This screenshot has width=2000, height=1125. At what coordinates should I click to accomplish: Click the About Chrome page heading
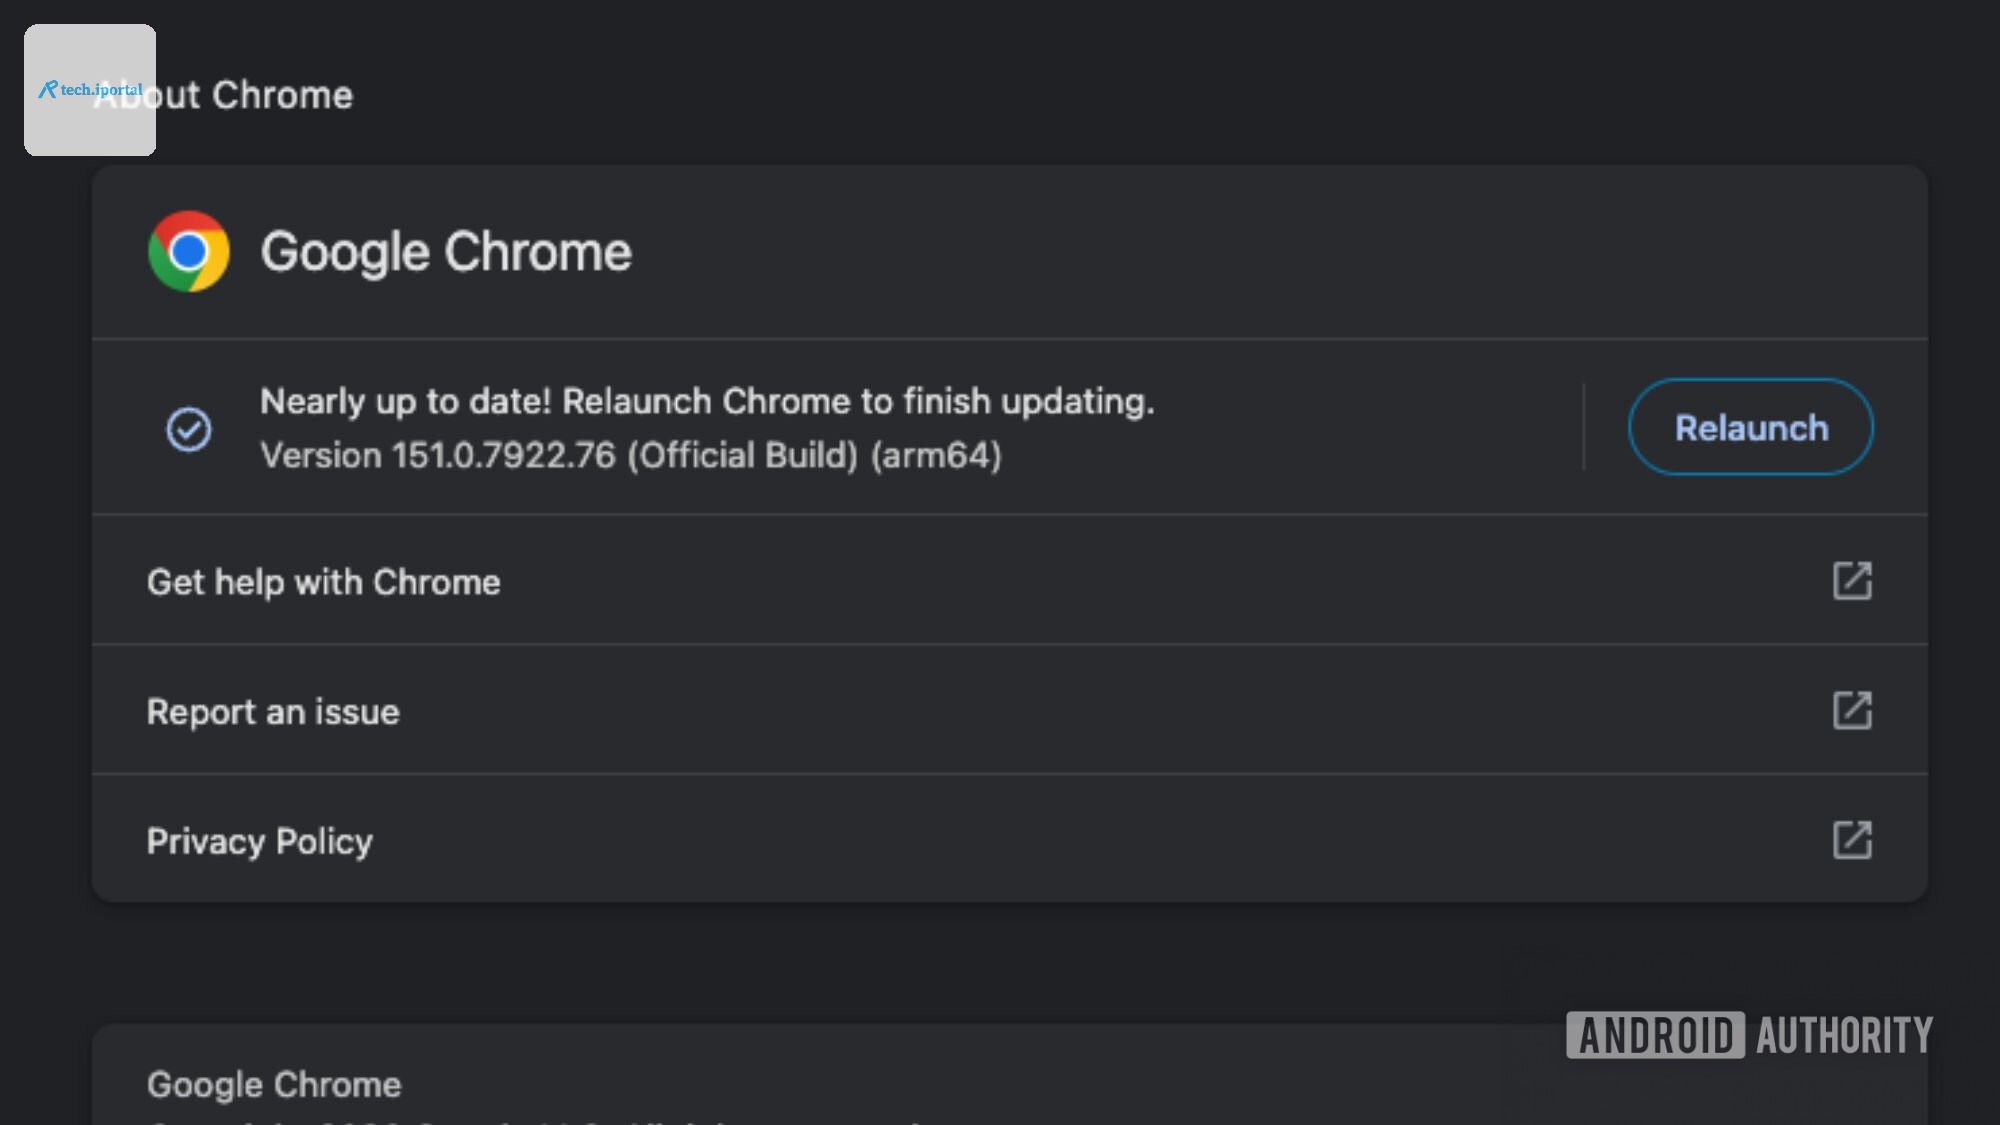(223, 95)
